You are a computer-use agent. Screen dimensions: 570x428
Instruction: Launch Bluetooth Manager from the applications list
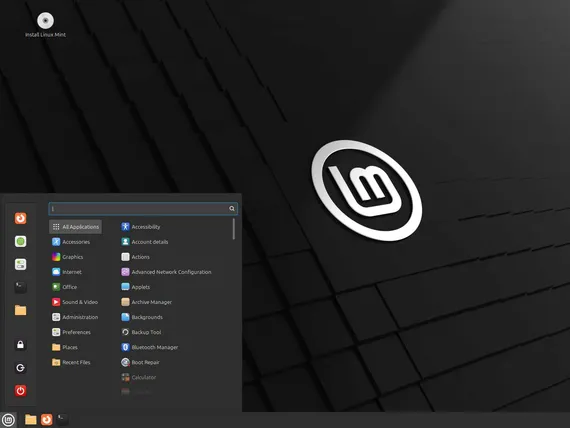click(149, 347)
